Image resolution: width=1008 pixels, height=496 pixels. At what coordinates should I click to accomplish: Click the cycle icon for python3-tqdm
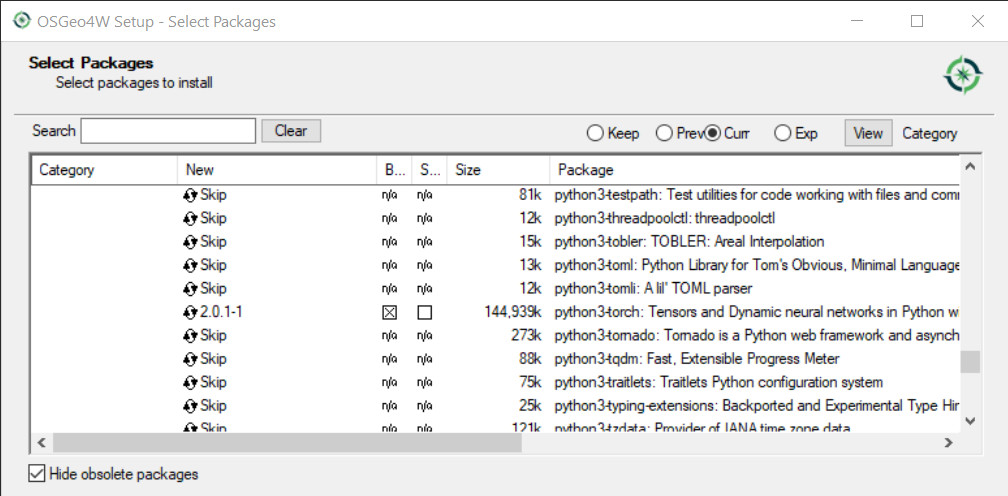pos(190,359)
